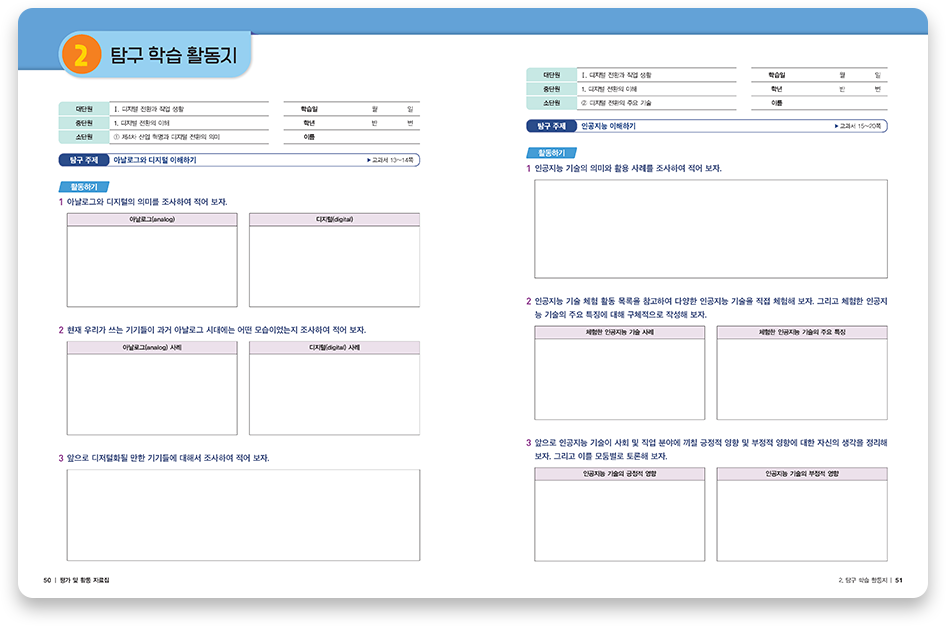946x626 pixels.
Task: Select question '앞으로 디지털화될 만한 기기들에 대해서'
Action: [168, 458]
